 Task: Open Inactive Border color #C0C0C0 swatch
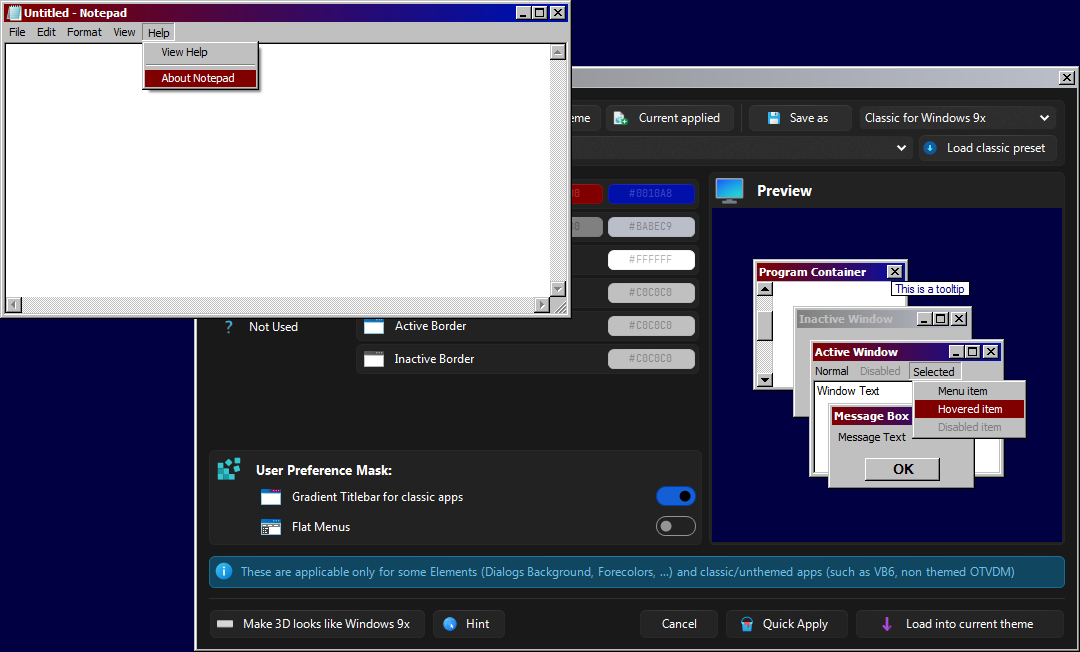click(x=651, y=359)
